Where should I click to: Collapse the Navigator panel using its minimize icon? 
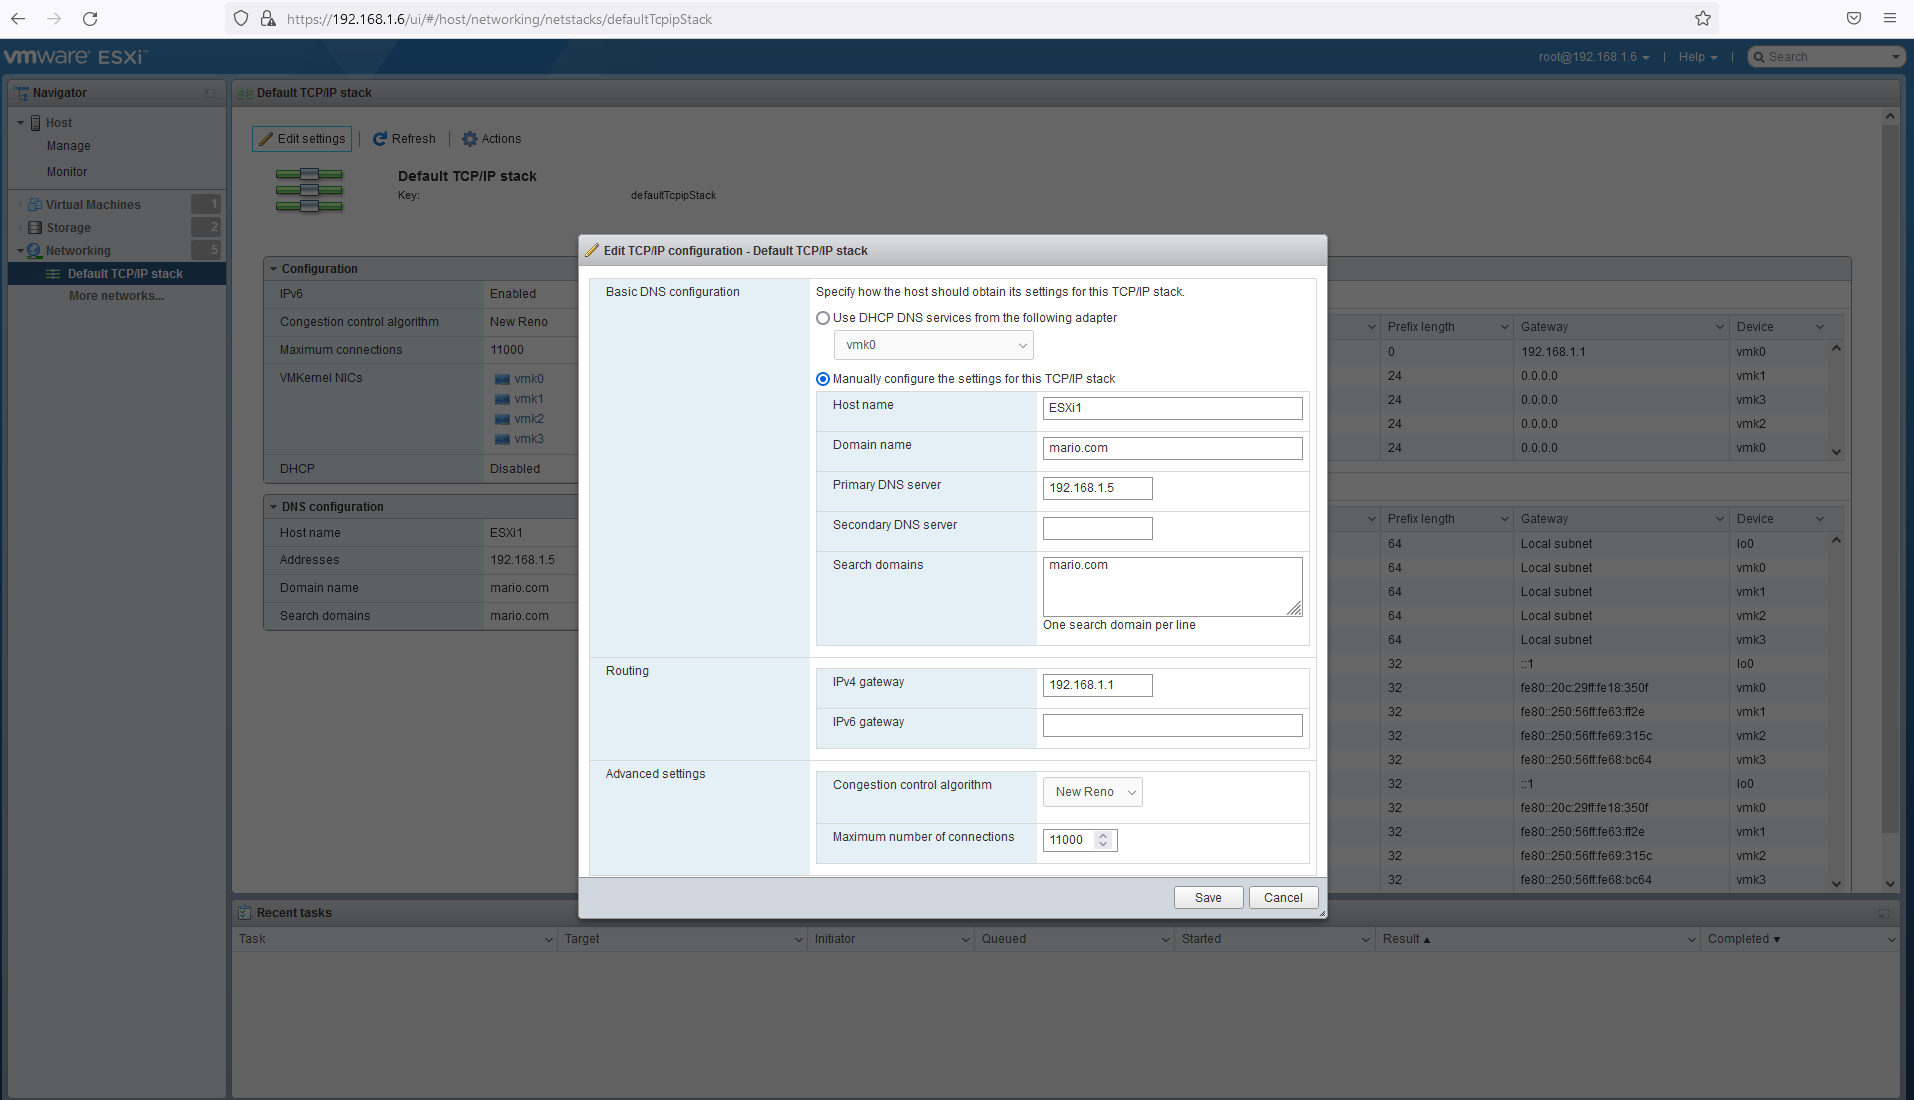tap(210, 93)
